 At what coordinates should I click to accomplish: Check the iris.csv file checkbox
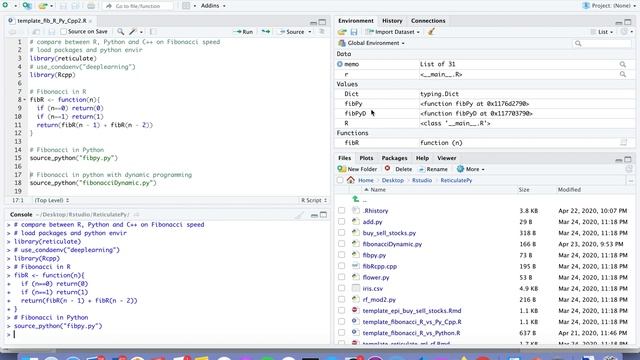[341, 288]
